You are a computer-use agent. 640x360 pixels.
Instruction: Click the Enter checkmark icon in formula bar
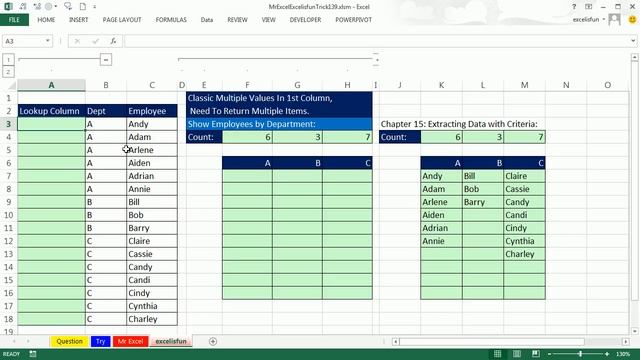coord(96,41)
